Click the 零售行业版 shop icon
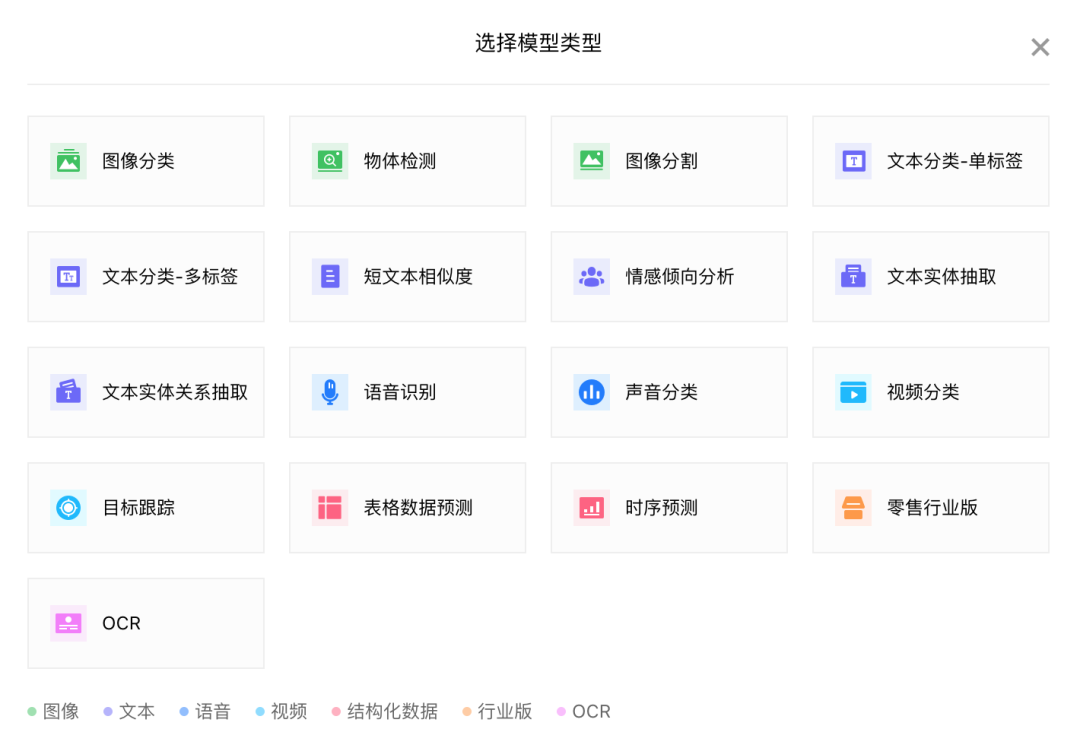Screen dimensions: 1080x748 (x=853, y=508)
